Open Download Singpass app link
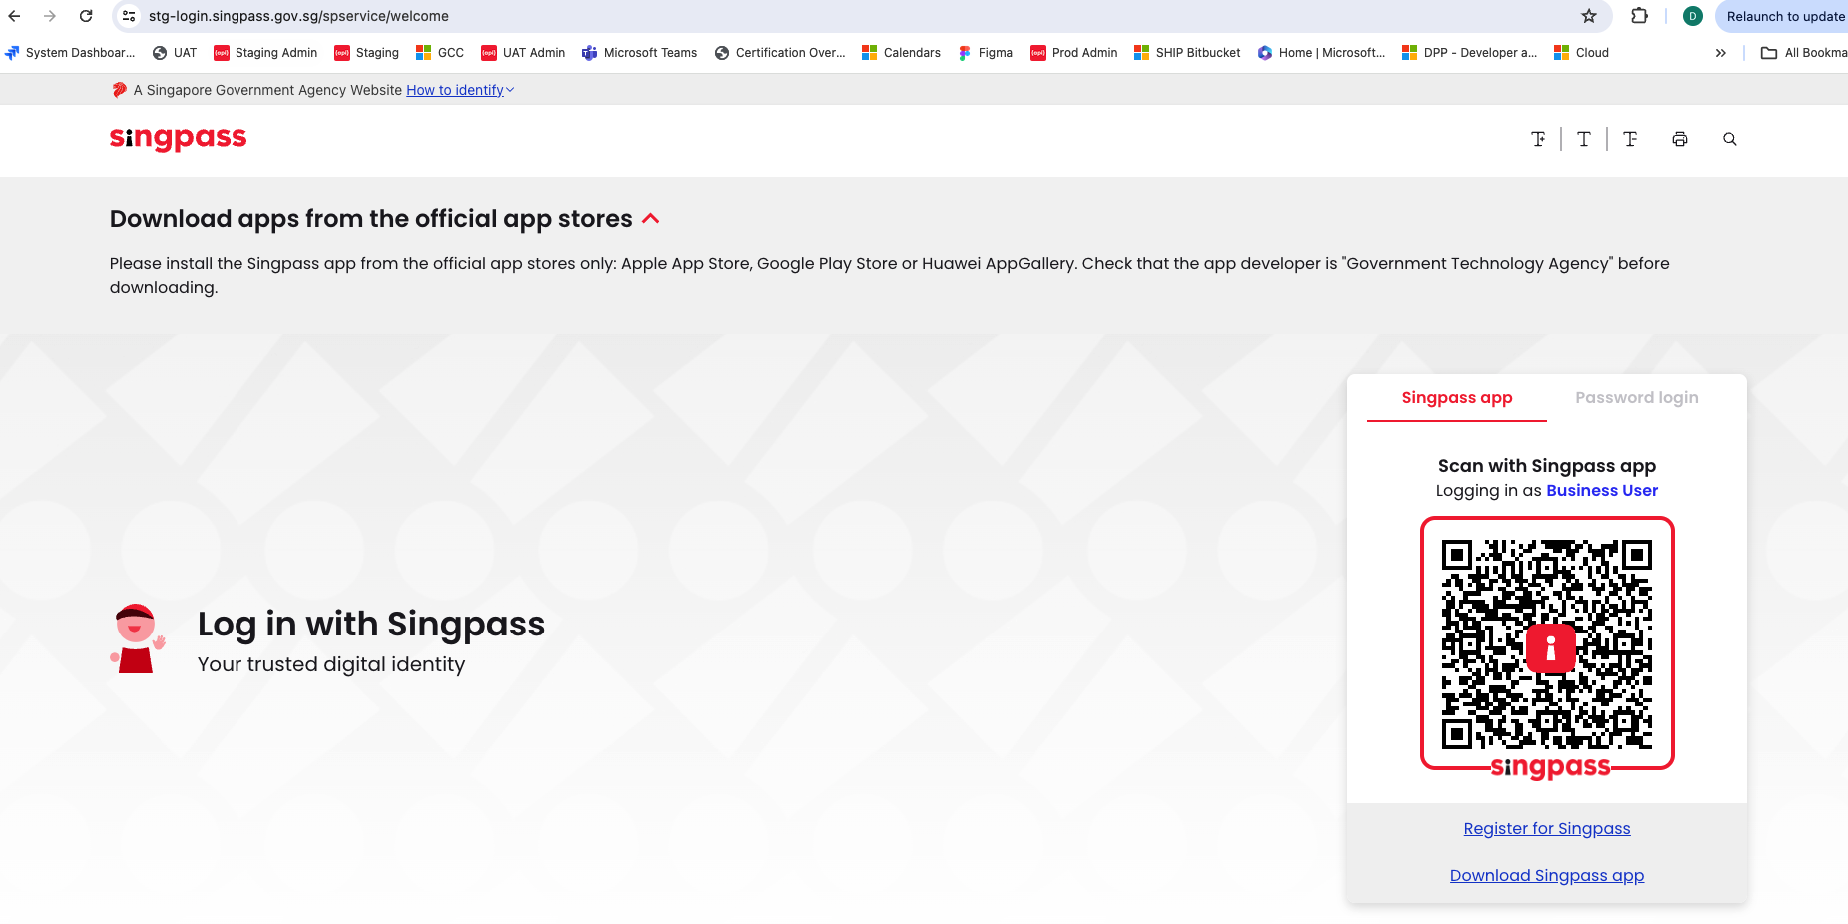Viewport: 1848px width, 924px height. [x=1547, y=876]
